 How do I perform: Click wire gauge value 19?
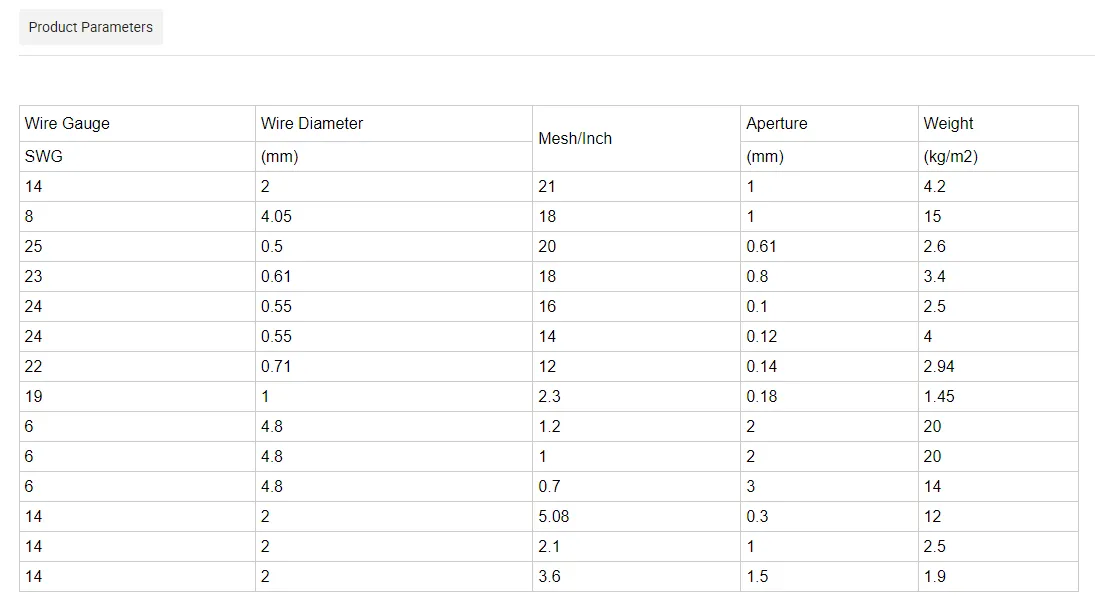[33, 396]
